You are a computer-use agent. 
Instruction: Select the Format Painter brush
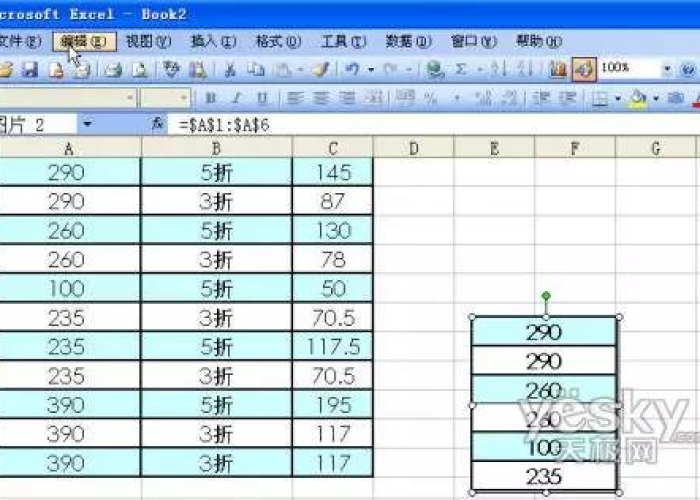click(x=321, y=70)
